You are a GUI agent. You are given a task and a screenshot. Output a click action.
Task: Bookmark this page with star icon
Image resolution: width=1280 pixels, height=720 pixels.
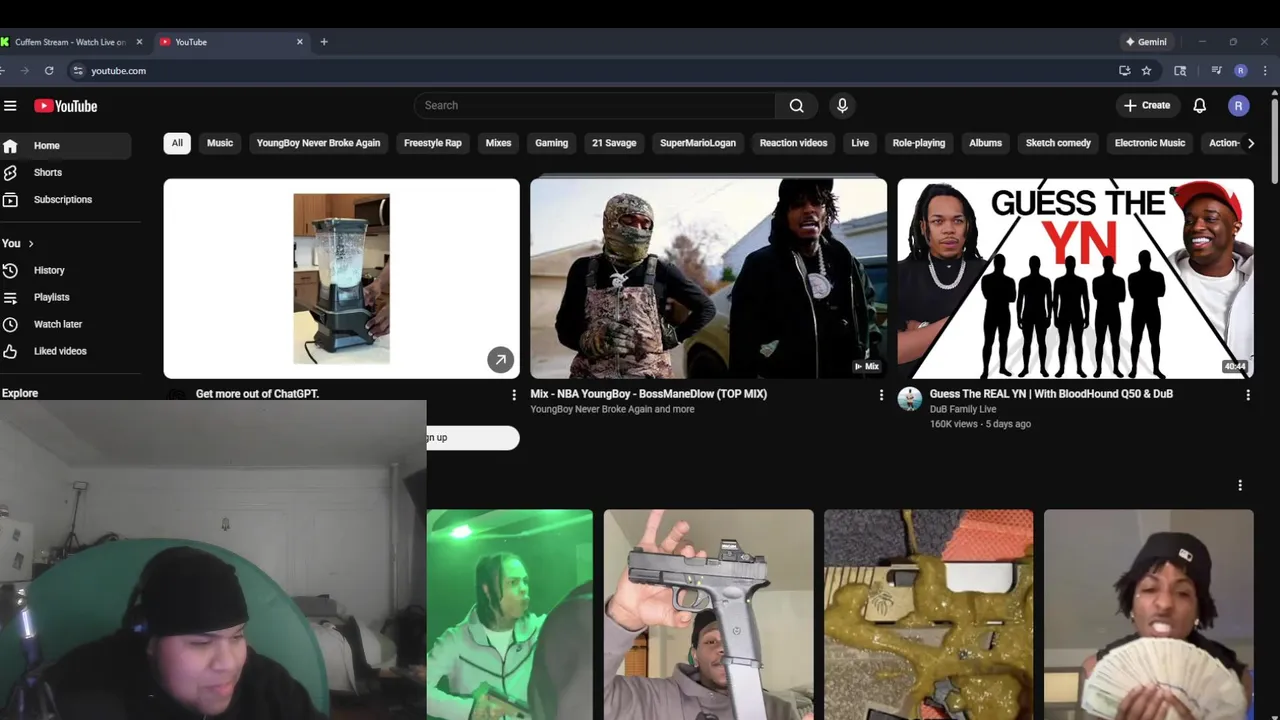point(1146,71)
